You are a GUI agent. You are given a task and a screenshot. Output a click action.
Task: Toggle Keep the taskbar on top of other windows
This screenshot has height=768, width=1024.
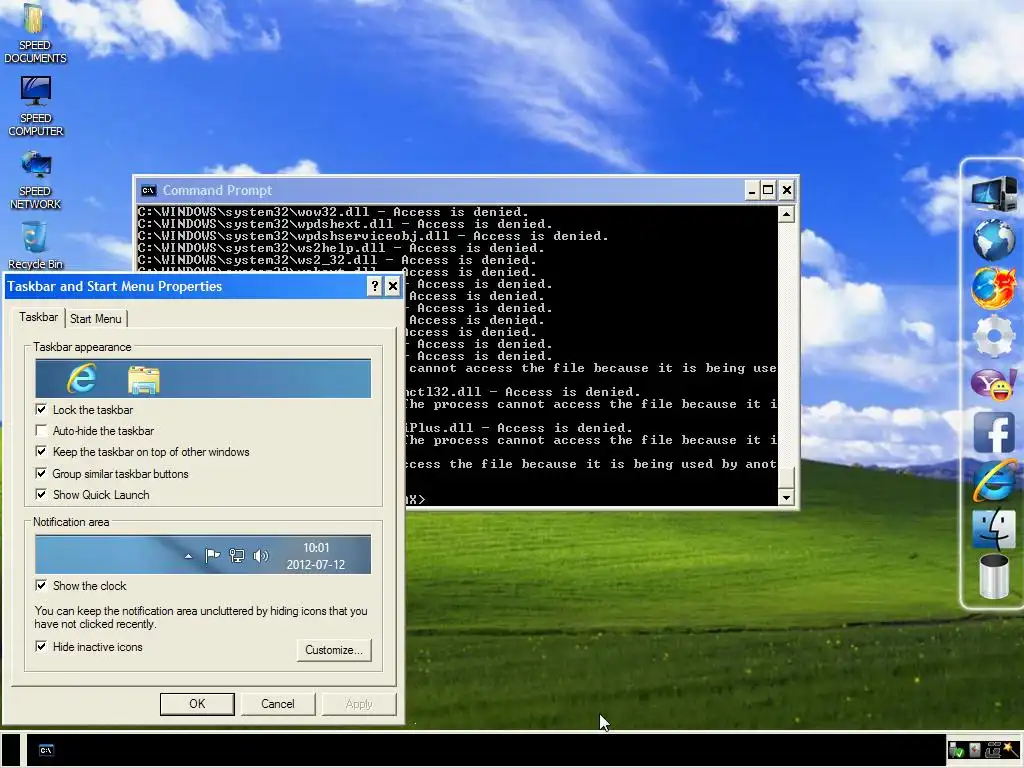tap(41, 451)
